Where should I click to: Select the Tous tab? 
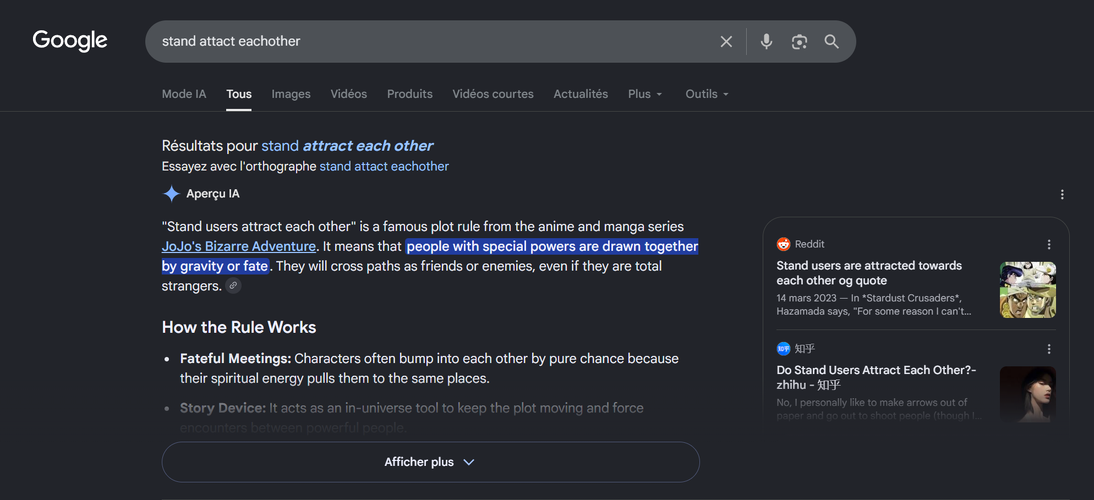[239, 93]
